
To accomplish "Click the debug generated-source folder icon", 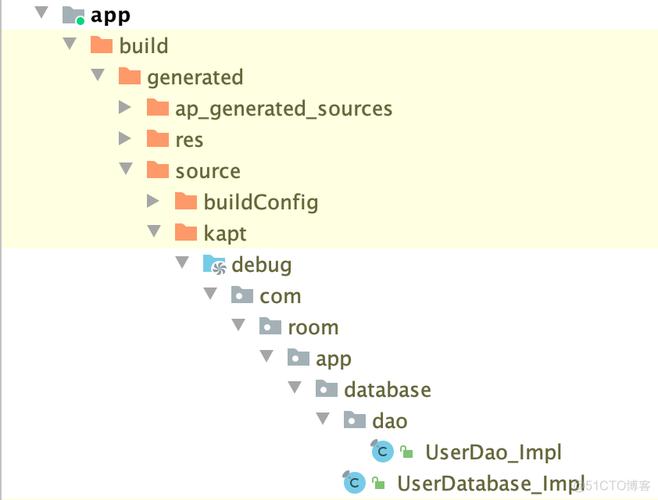I will pos(214,264).
